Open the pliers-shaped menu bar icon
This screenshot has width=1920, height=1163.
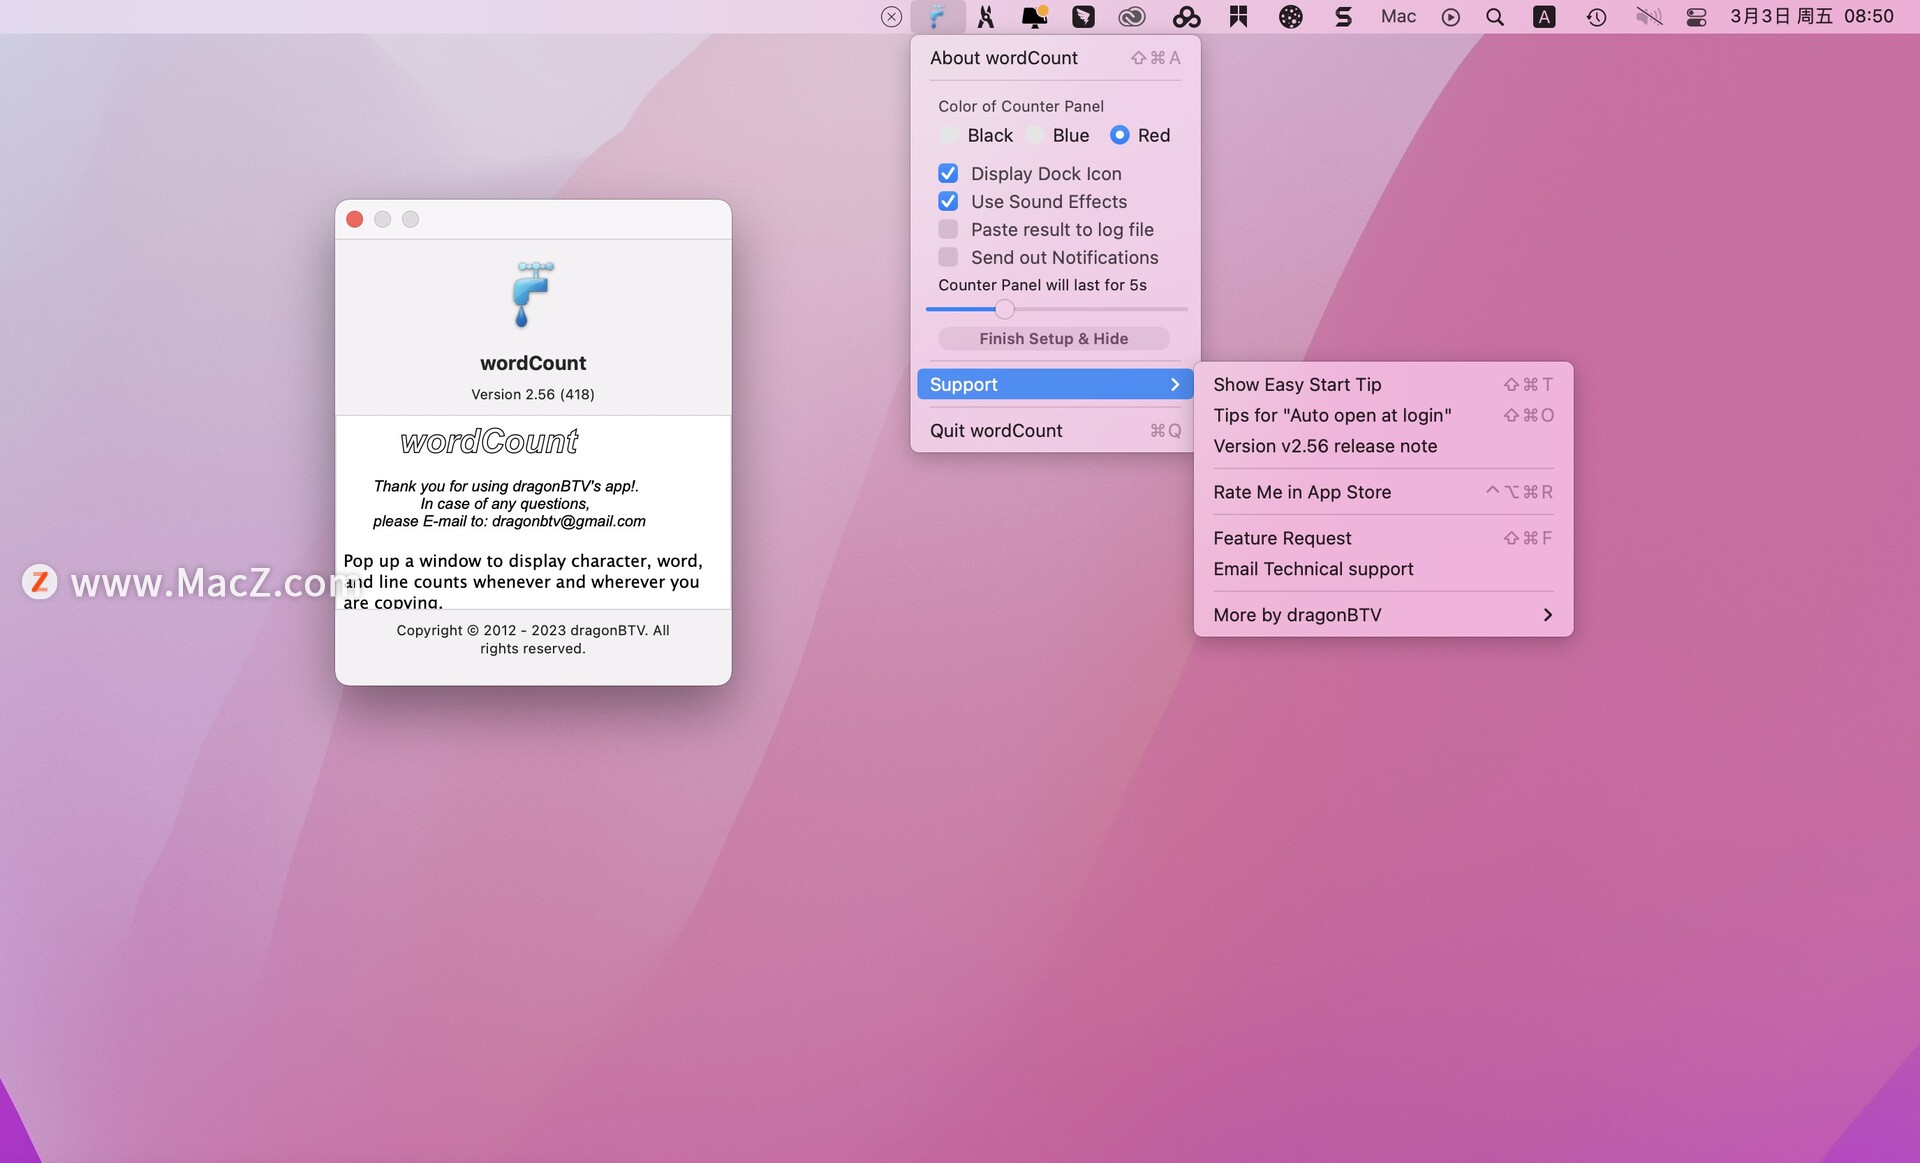click(986, 17)
